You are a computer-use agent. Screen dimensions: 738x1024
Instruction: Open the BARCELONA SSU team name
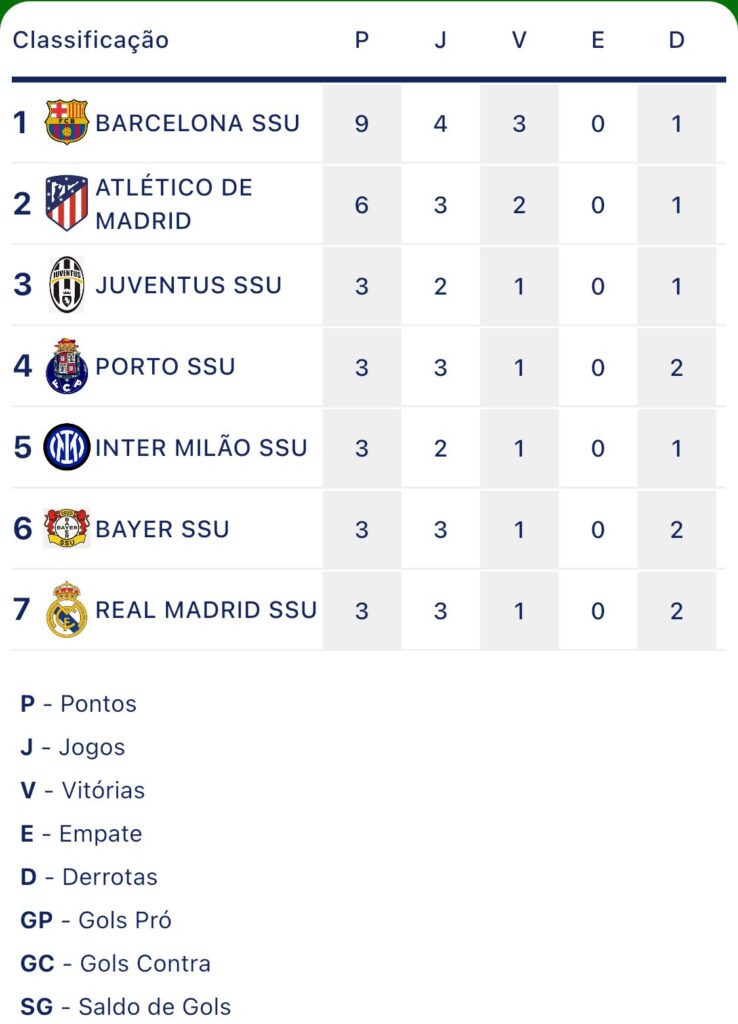pos(198,123)
